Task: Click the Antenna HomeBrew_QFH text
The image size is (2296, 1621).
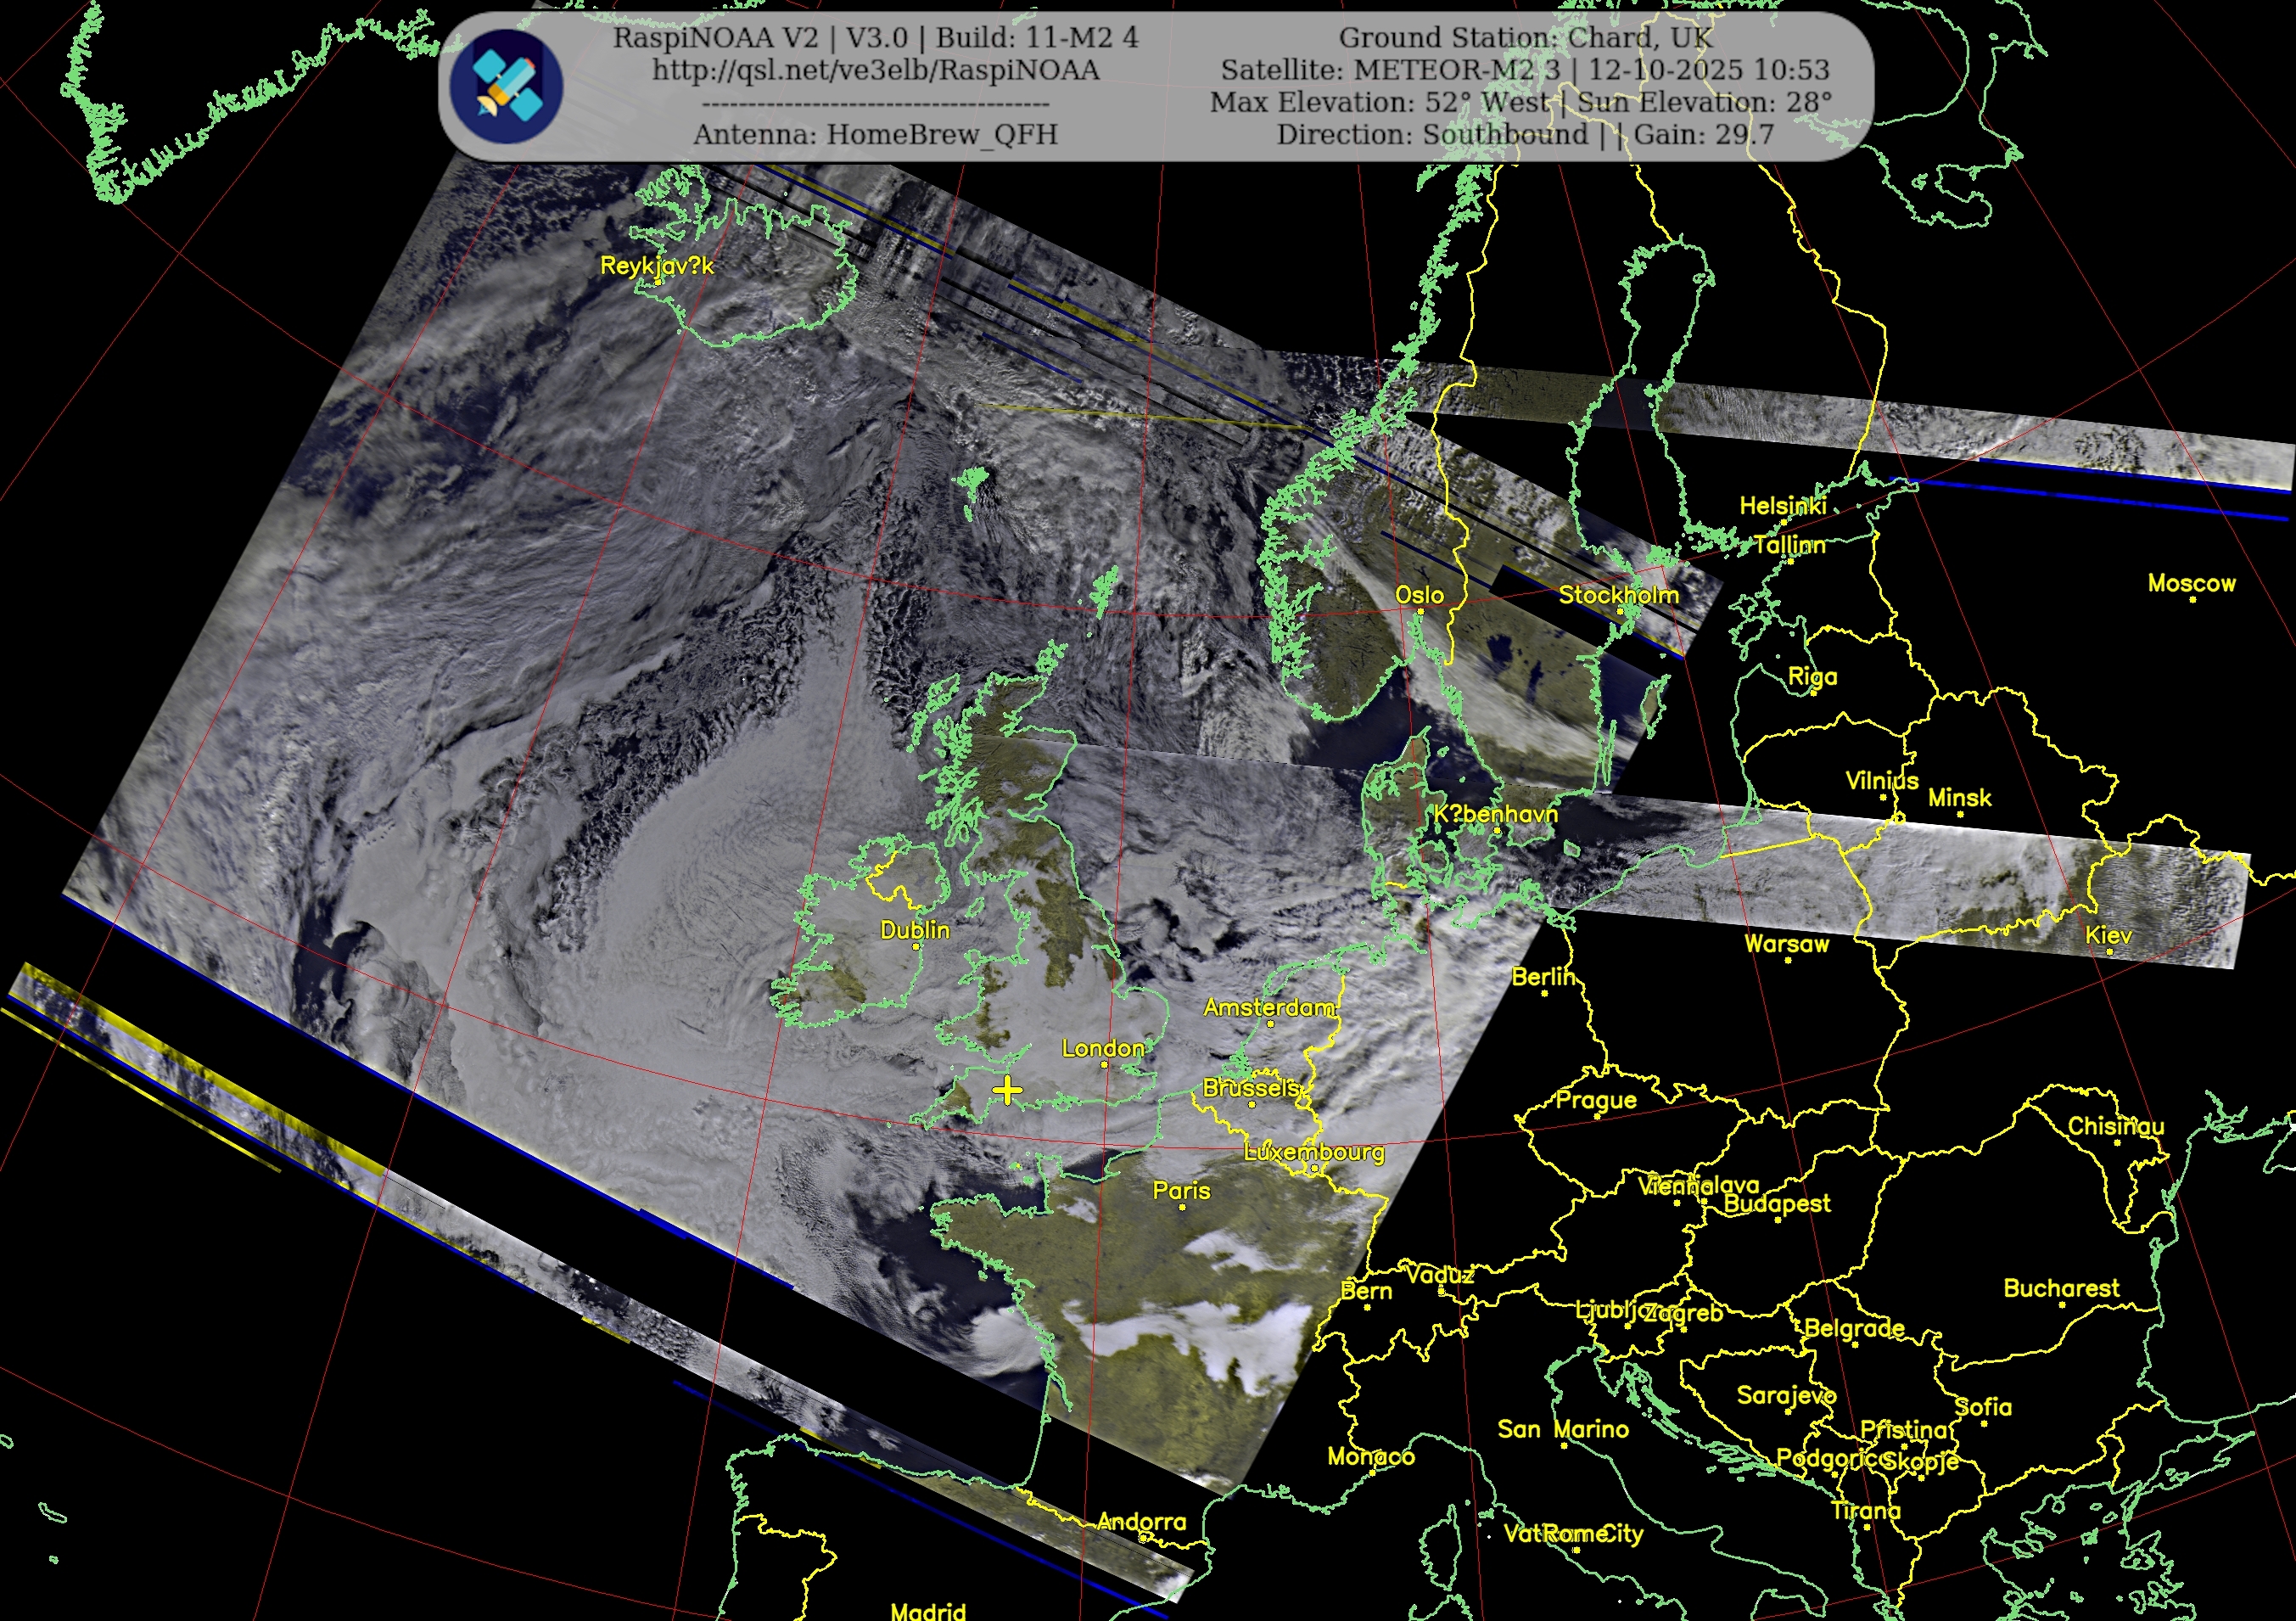Action: tap(875, 134)
